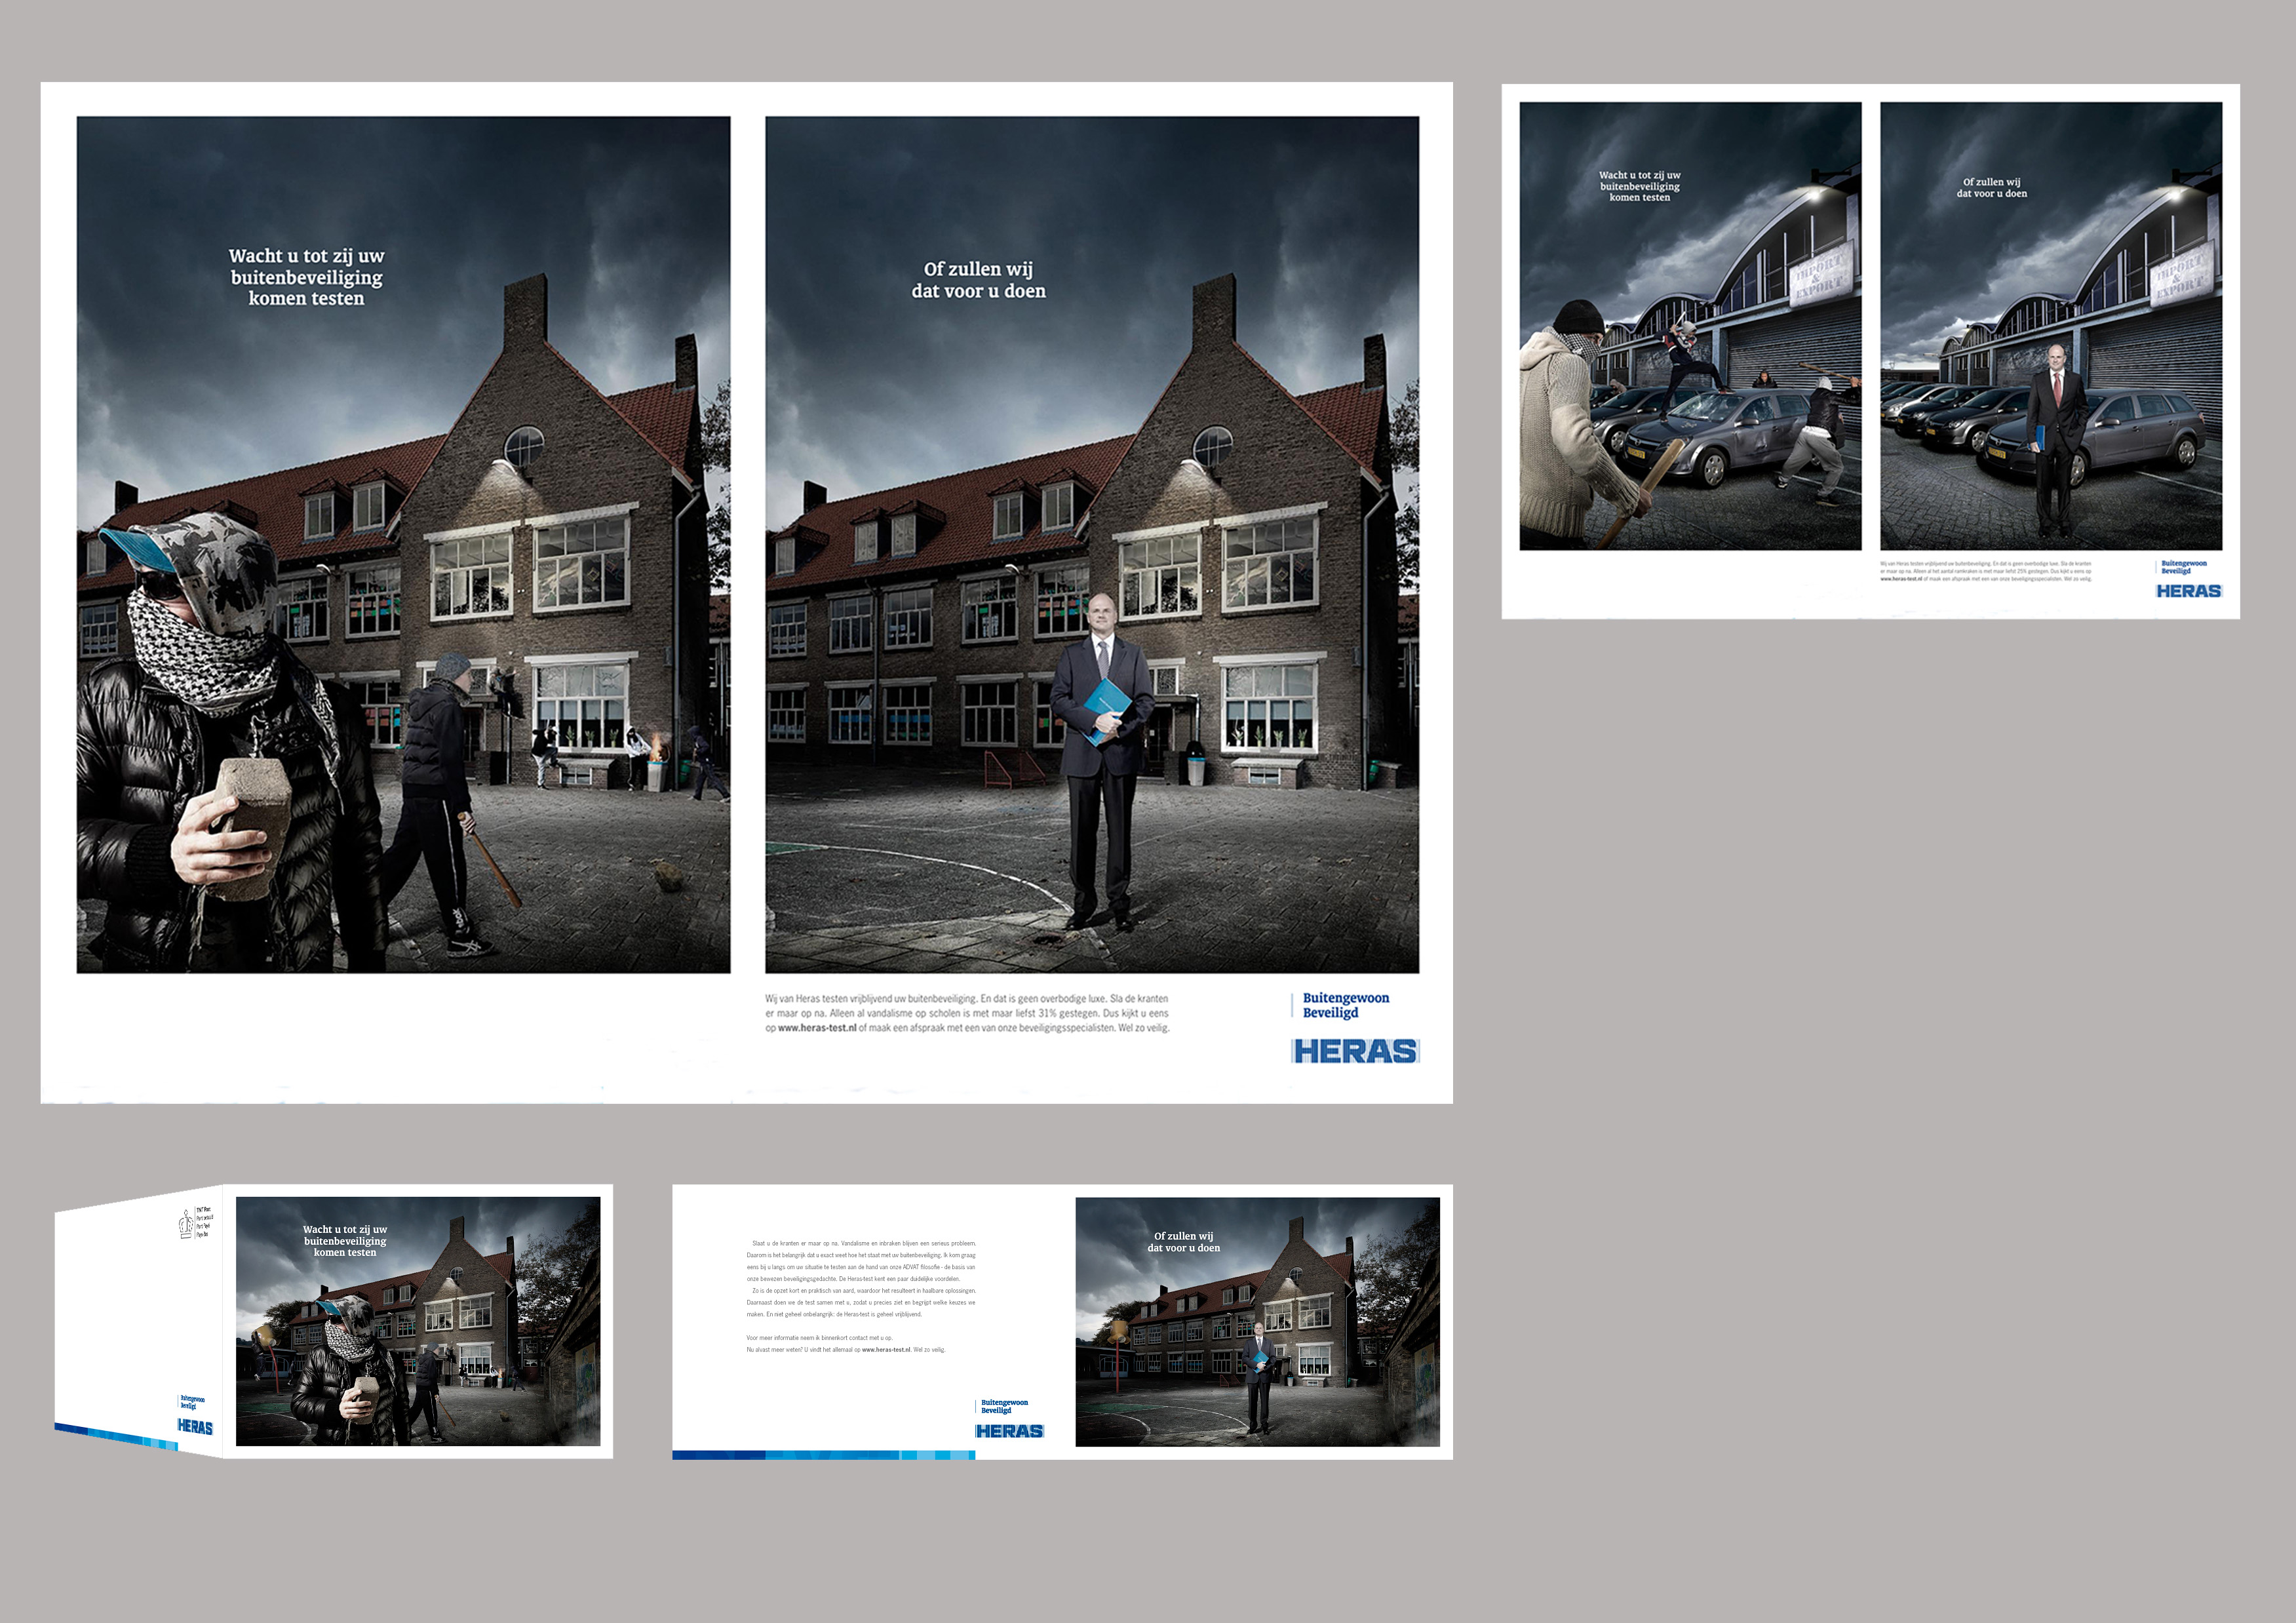Click 'Buitengewoon Beveiligd' tagline in large poster
This screenshot has height=1623, width=2296.
point(1345,1005)
